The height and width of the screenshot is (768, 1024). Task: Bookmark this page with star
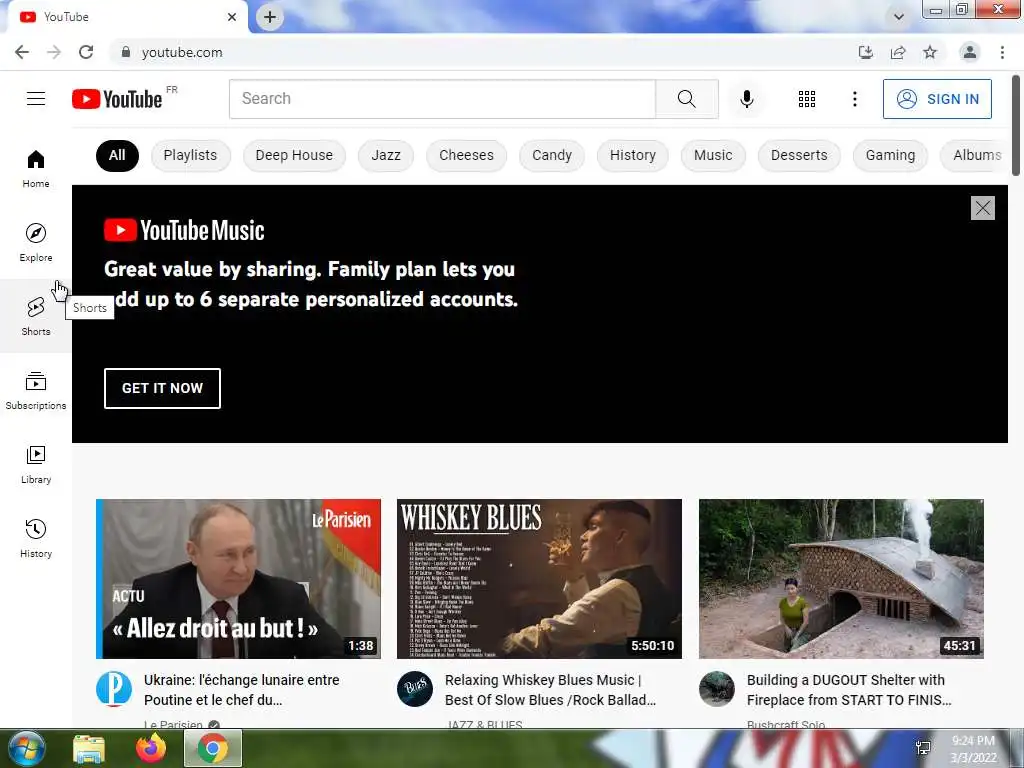[930, 52]
